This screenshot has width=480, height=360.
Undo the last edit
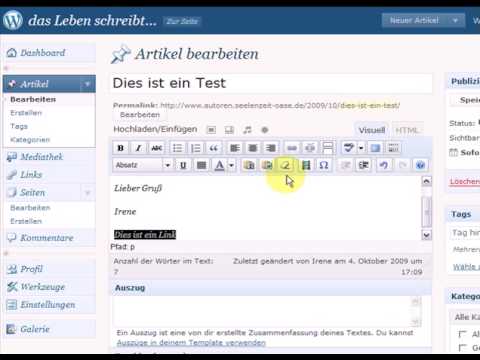pos(383,165)
